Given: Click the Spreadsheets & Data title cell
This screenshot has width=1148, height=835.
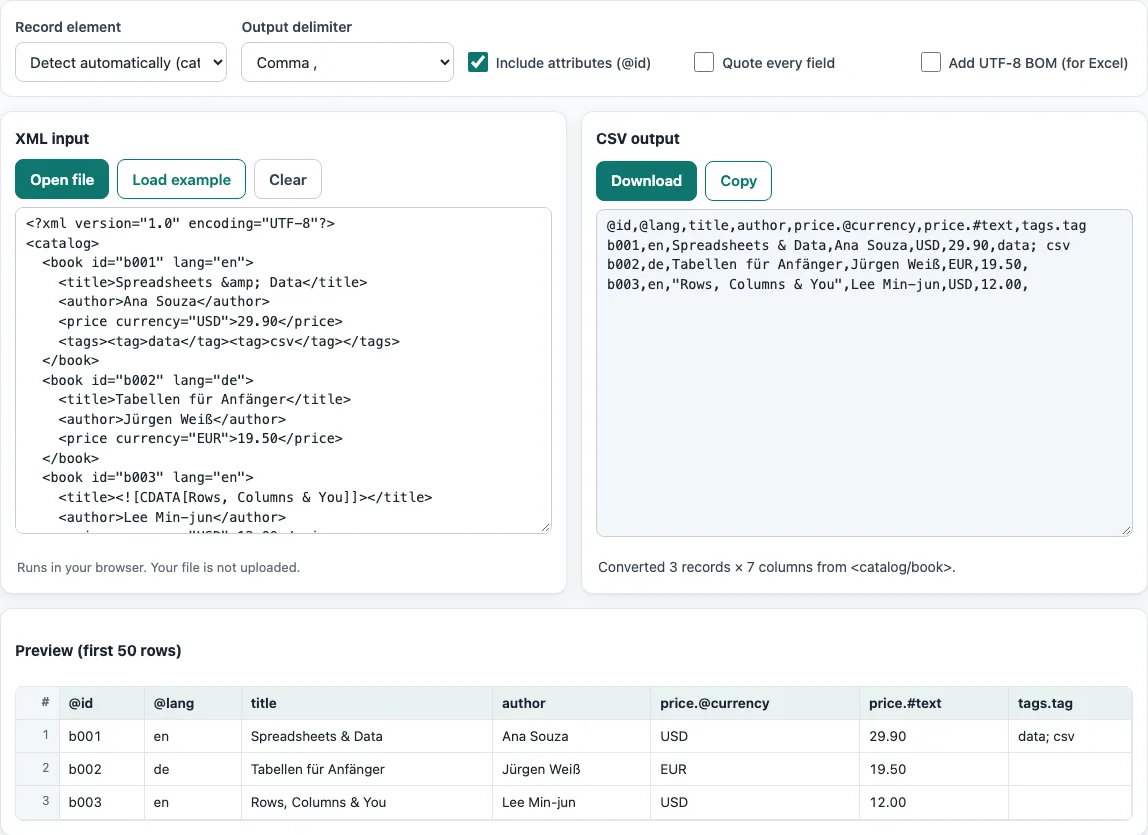Looking at the screenshot, I should (367, 736).
